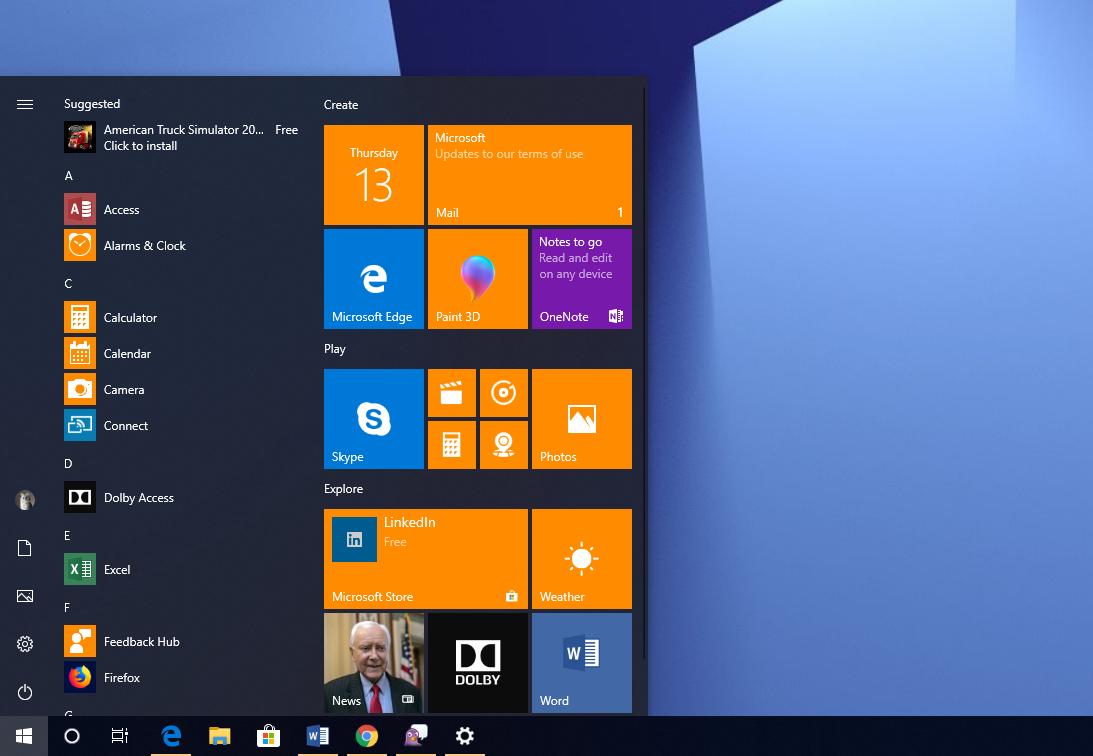Image resolution: width=1093 pixels, height=756 pixels.
Task: Open Calendar from the app list
Action: pos(181,354)
